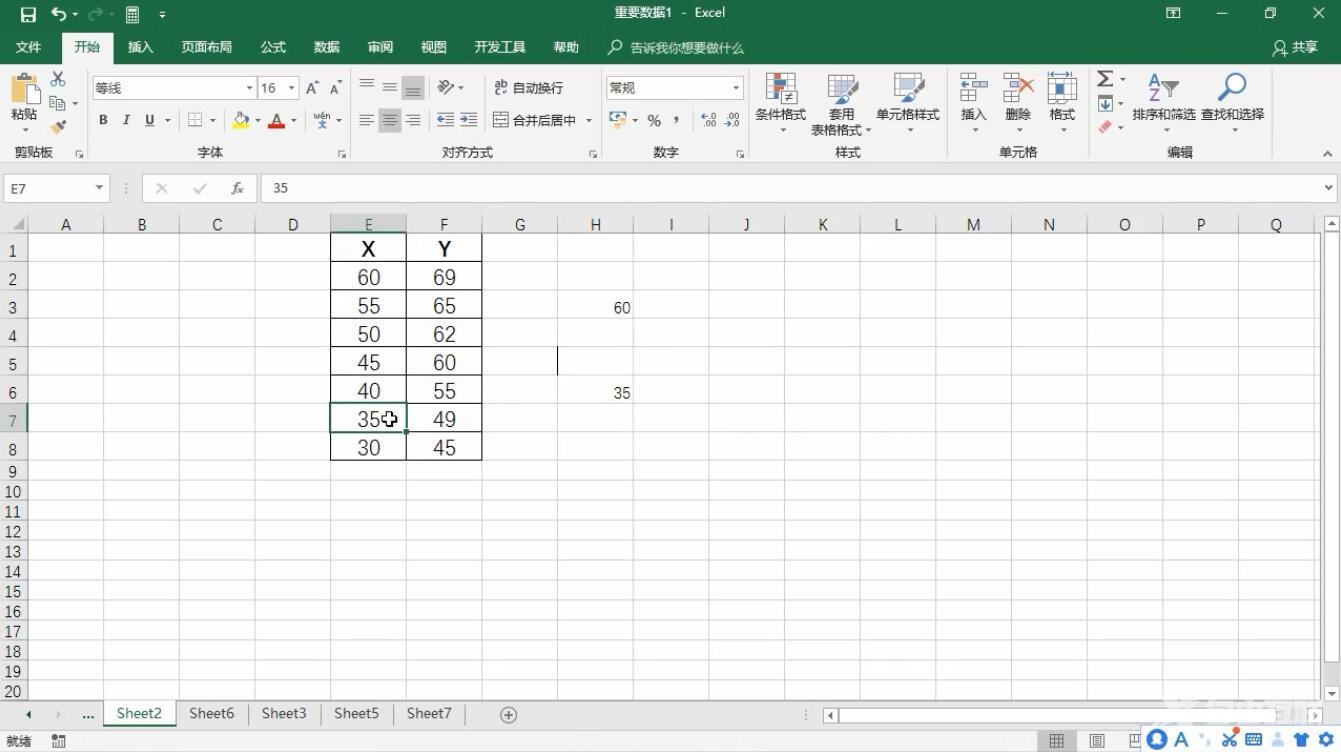Viewport: 1341px width, 752px height.
Task: Open the calculator icon in quick access toolbar
Action: tap(132, 14)
